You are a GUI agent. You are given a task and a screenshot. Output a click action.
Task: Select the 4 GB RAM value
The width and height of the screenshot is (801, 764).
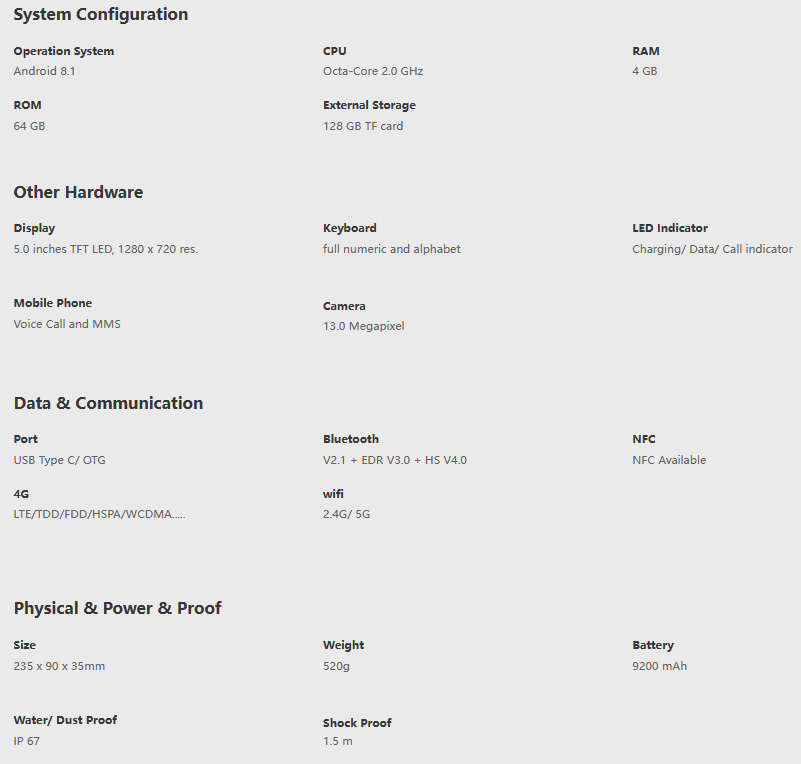pyautogui.click(x=645, y=71)
